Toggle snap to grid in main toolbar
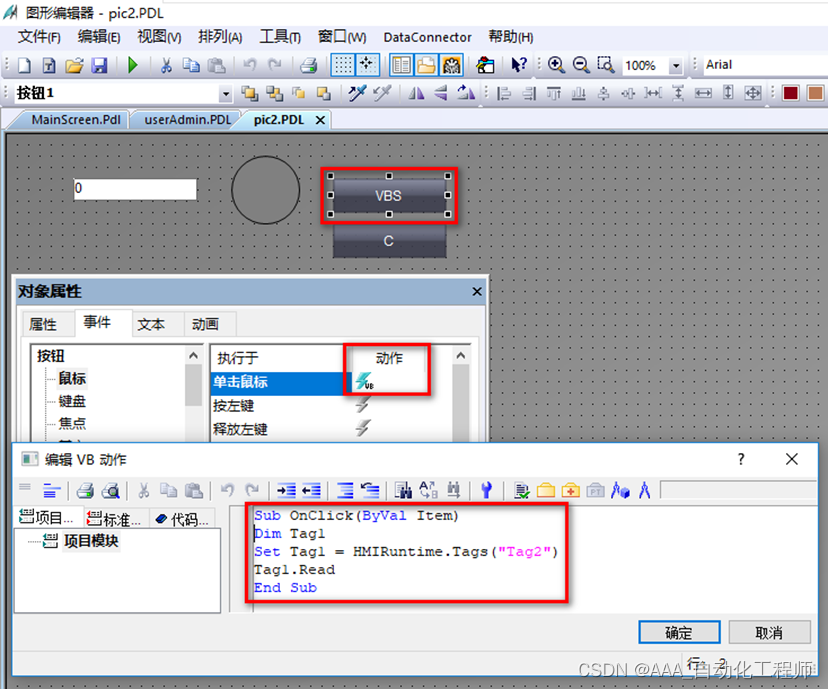 coord(367,65)
